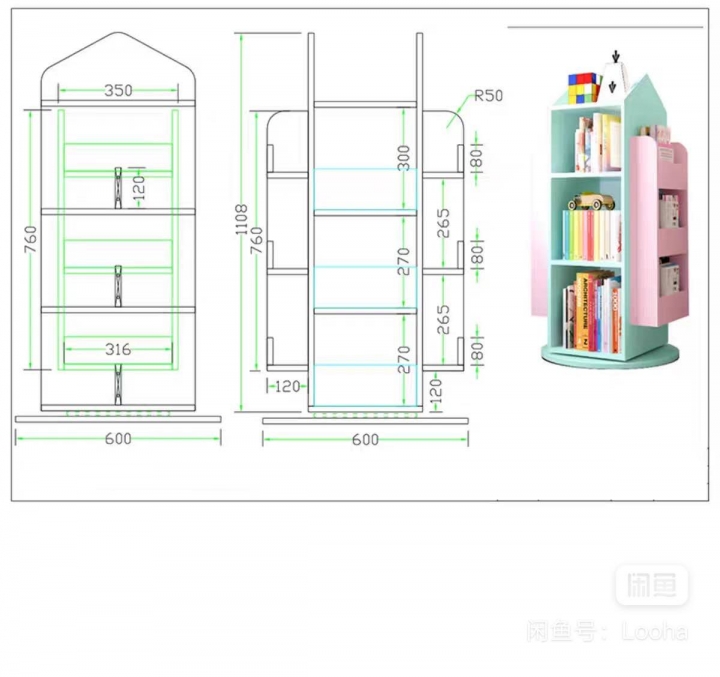Select the 316 inner width dimension label
The image size is (720, 677).
pos(118,349)
